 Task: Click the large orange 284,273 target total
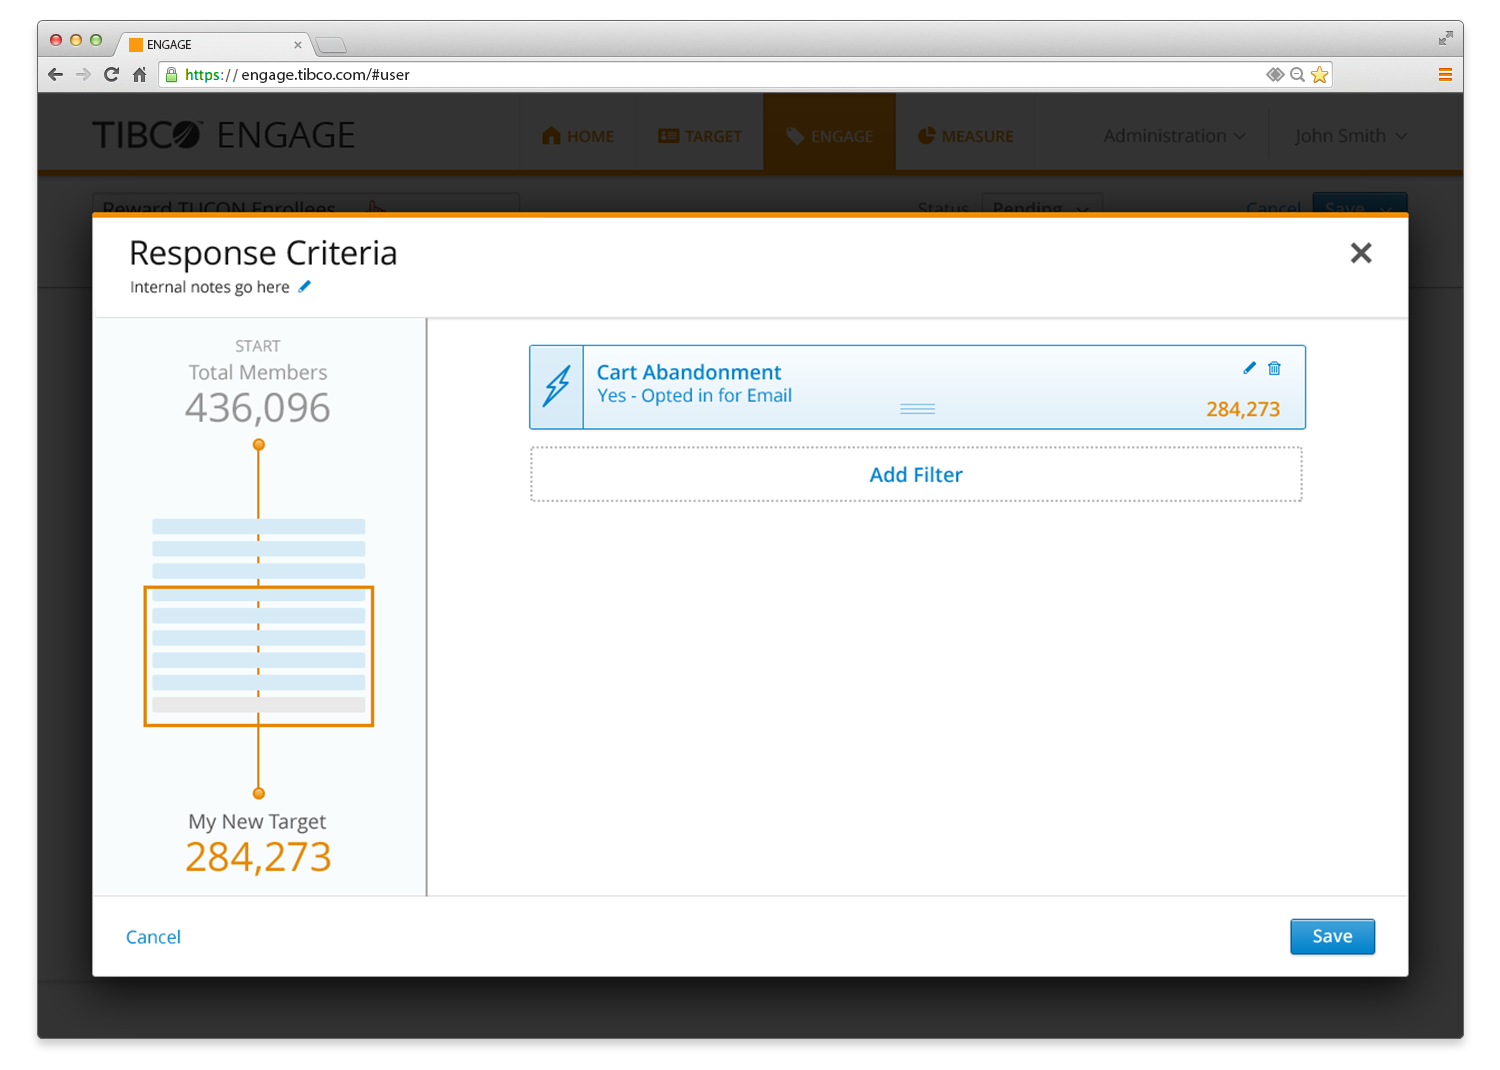pos(258,857)
